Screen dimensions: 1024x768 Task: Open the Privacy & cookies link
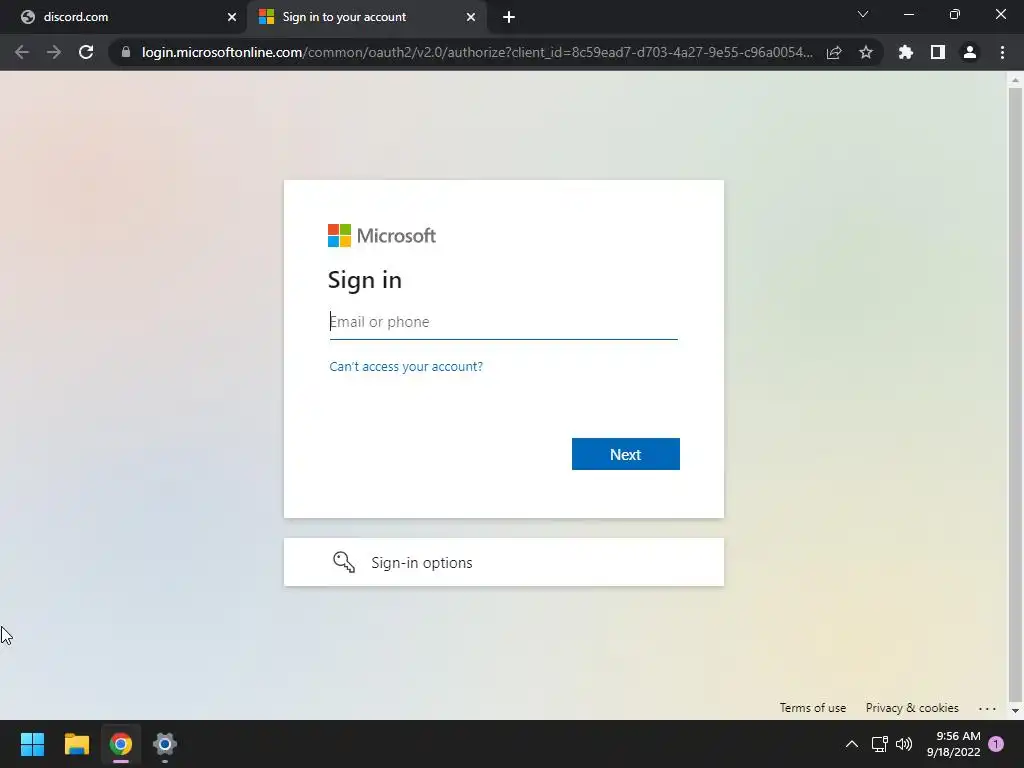pyautogui.click(x=912, y=708)
